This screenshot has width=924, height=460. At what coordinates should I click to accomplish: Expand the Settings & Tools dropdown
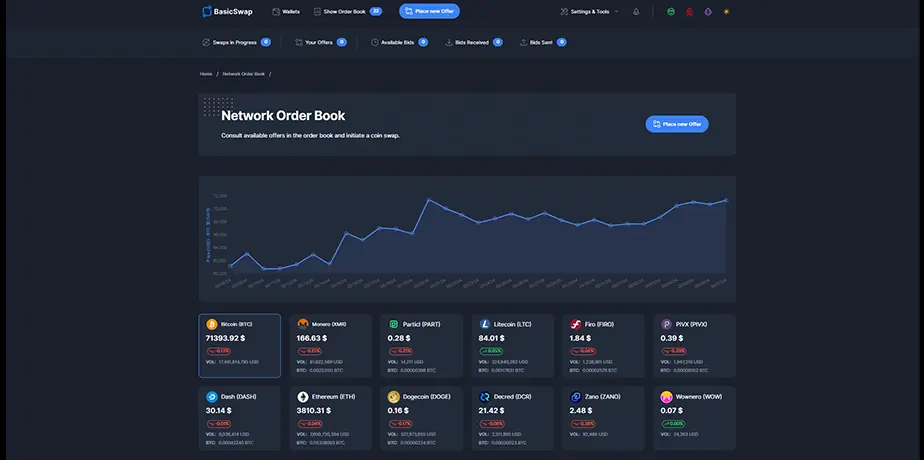click(x=589, y=11)
